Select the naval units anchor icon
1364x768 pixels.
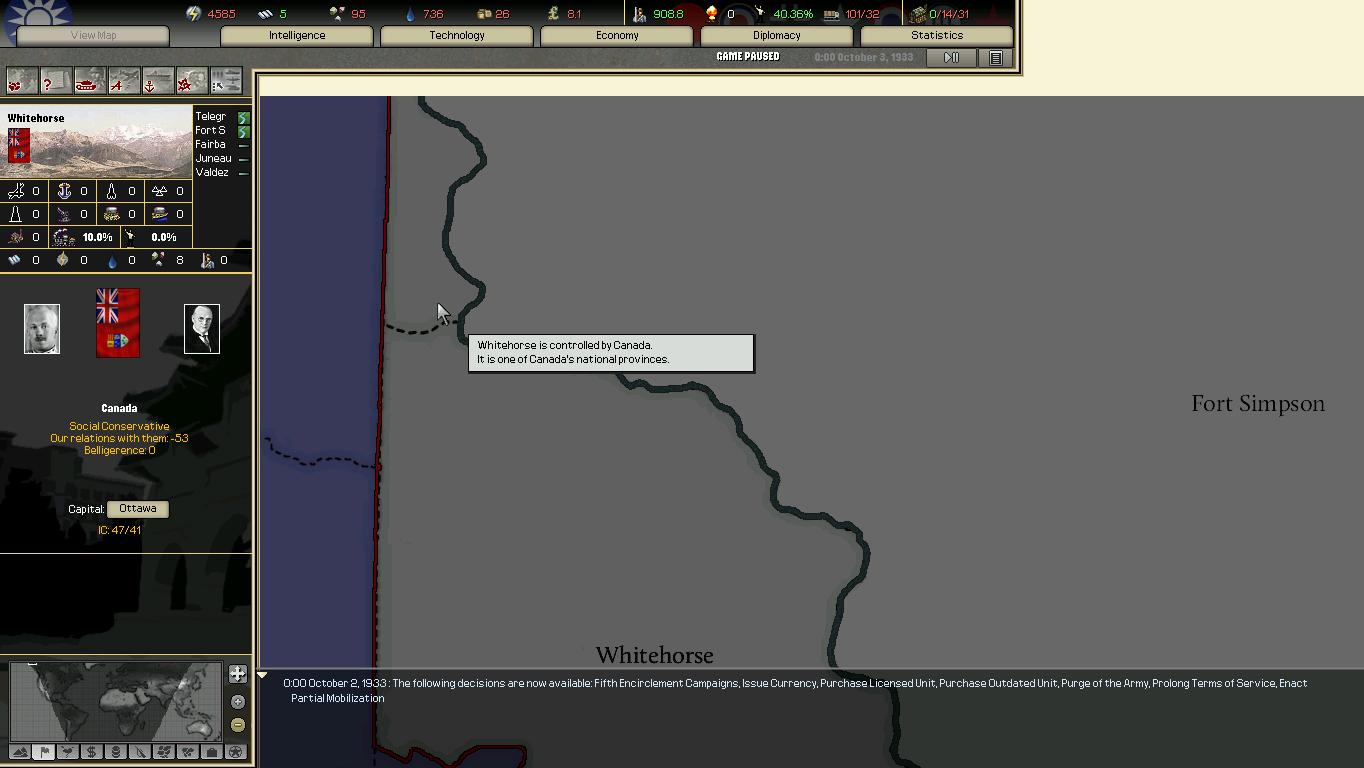point(157,81)
